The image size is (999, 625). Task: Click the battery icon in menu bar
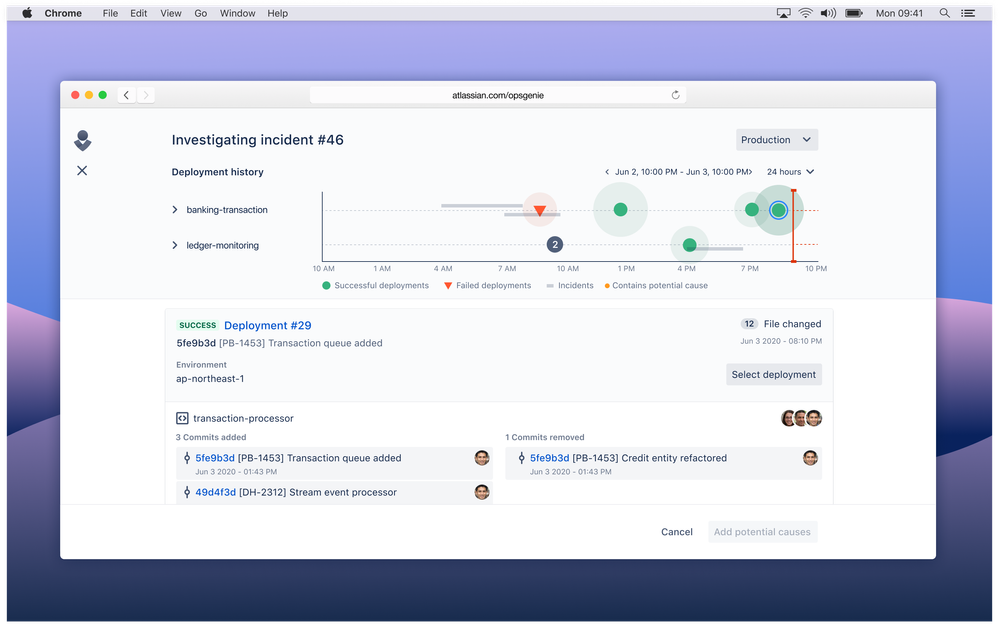click(854, 13)
